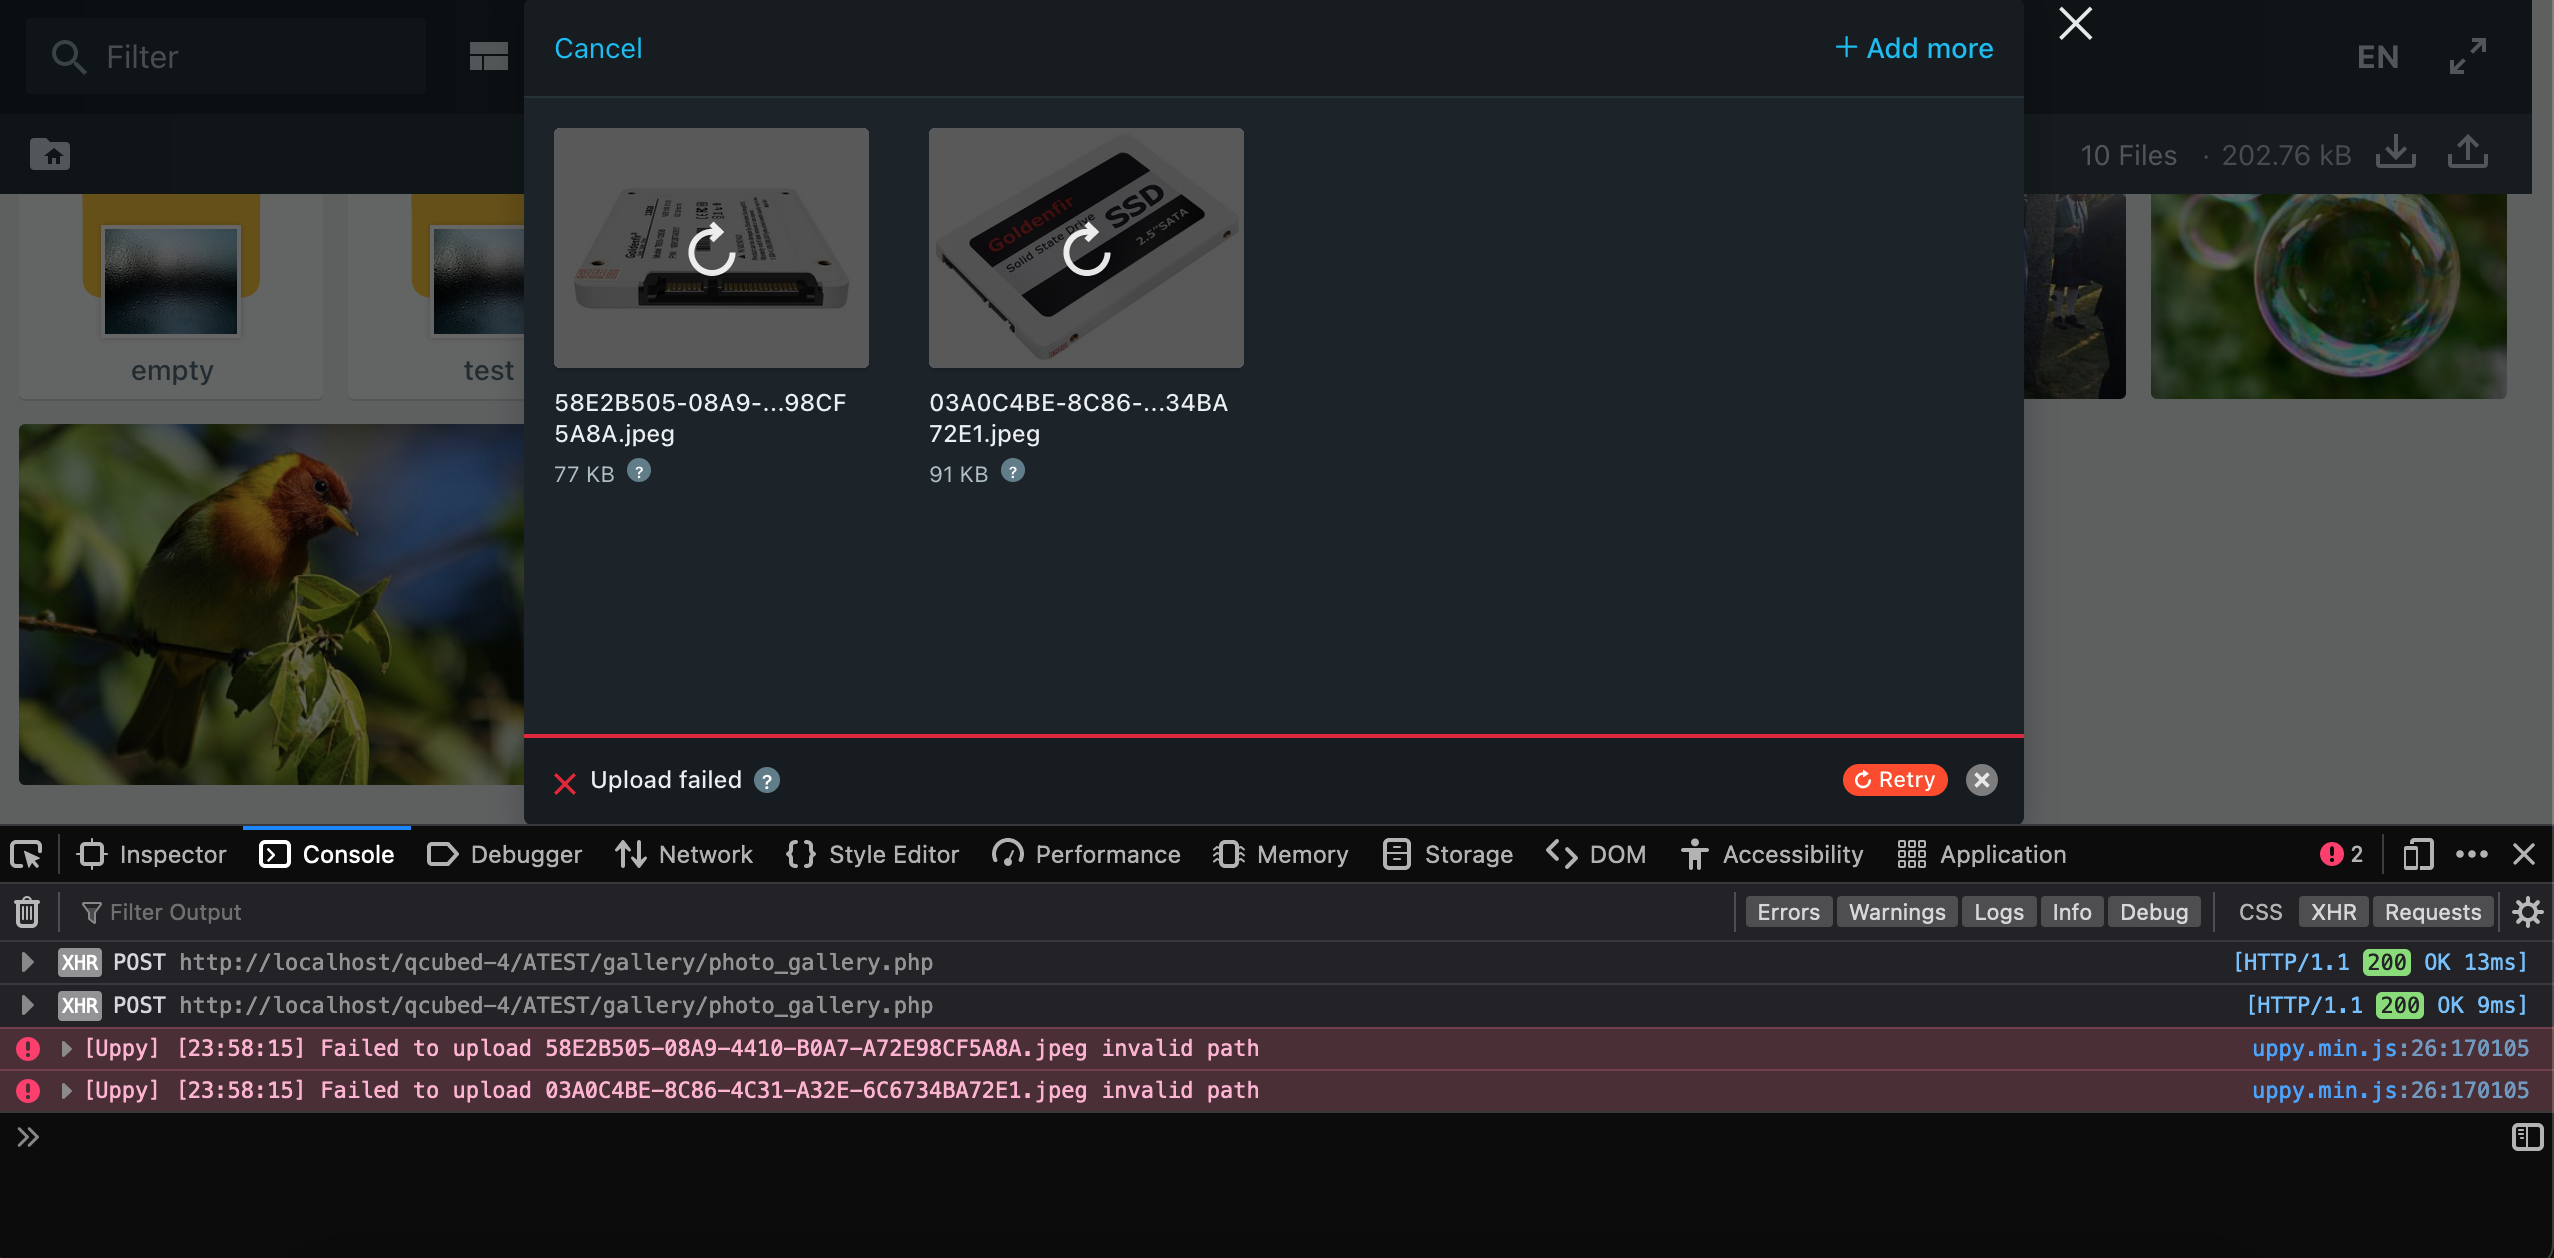This screenshot has height=1258, width=2554.
Task: Click help icon next to Upload failed
Action: (x=767, y=780)
